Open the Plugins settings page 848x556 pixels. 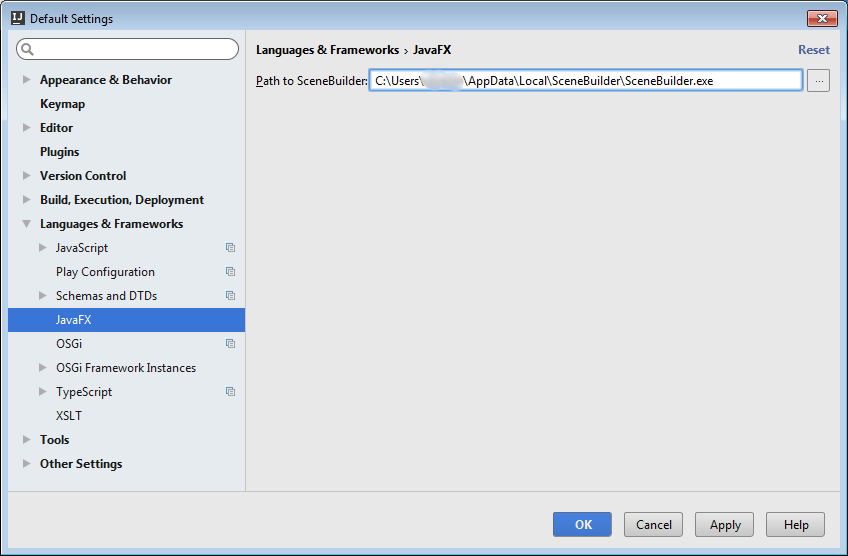(59, 152)
